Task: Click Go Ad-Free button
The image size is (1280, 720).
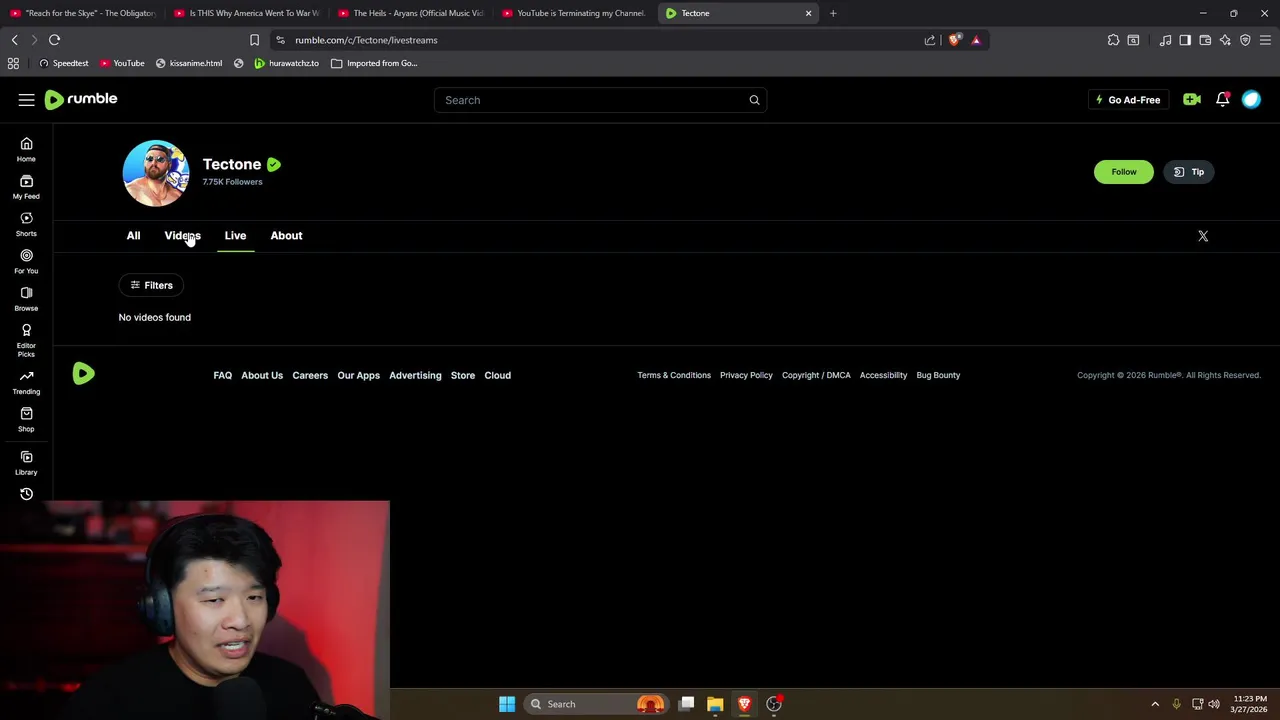Action: 1127,100
